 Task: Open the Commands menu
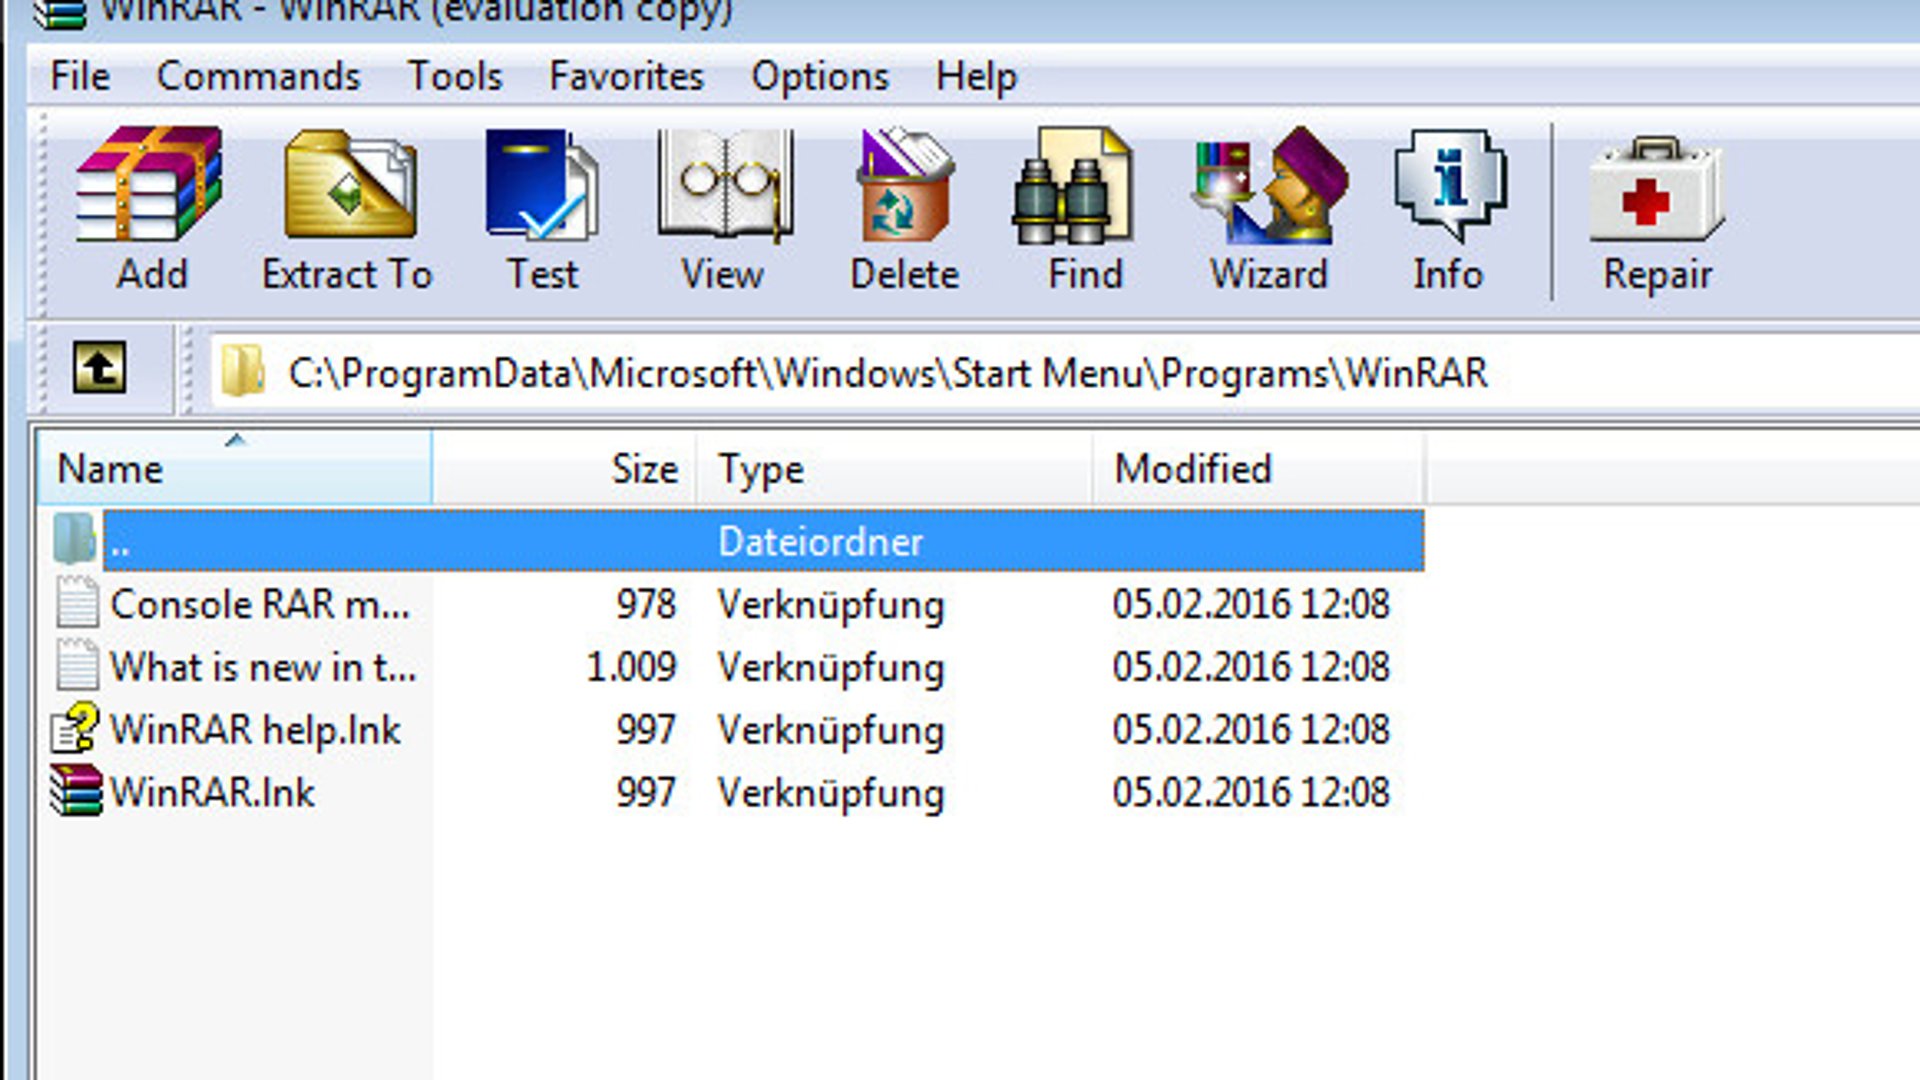click(260, 76)
